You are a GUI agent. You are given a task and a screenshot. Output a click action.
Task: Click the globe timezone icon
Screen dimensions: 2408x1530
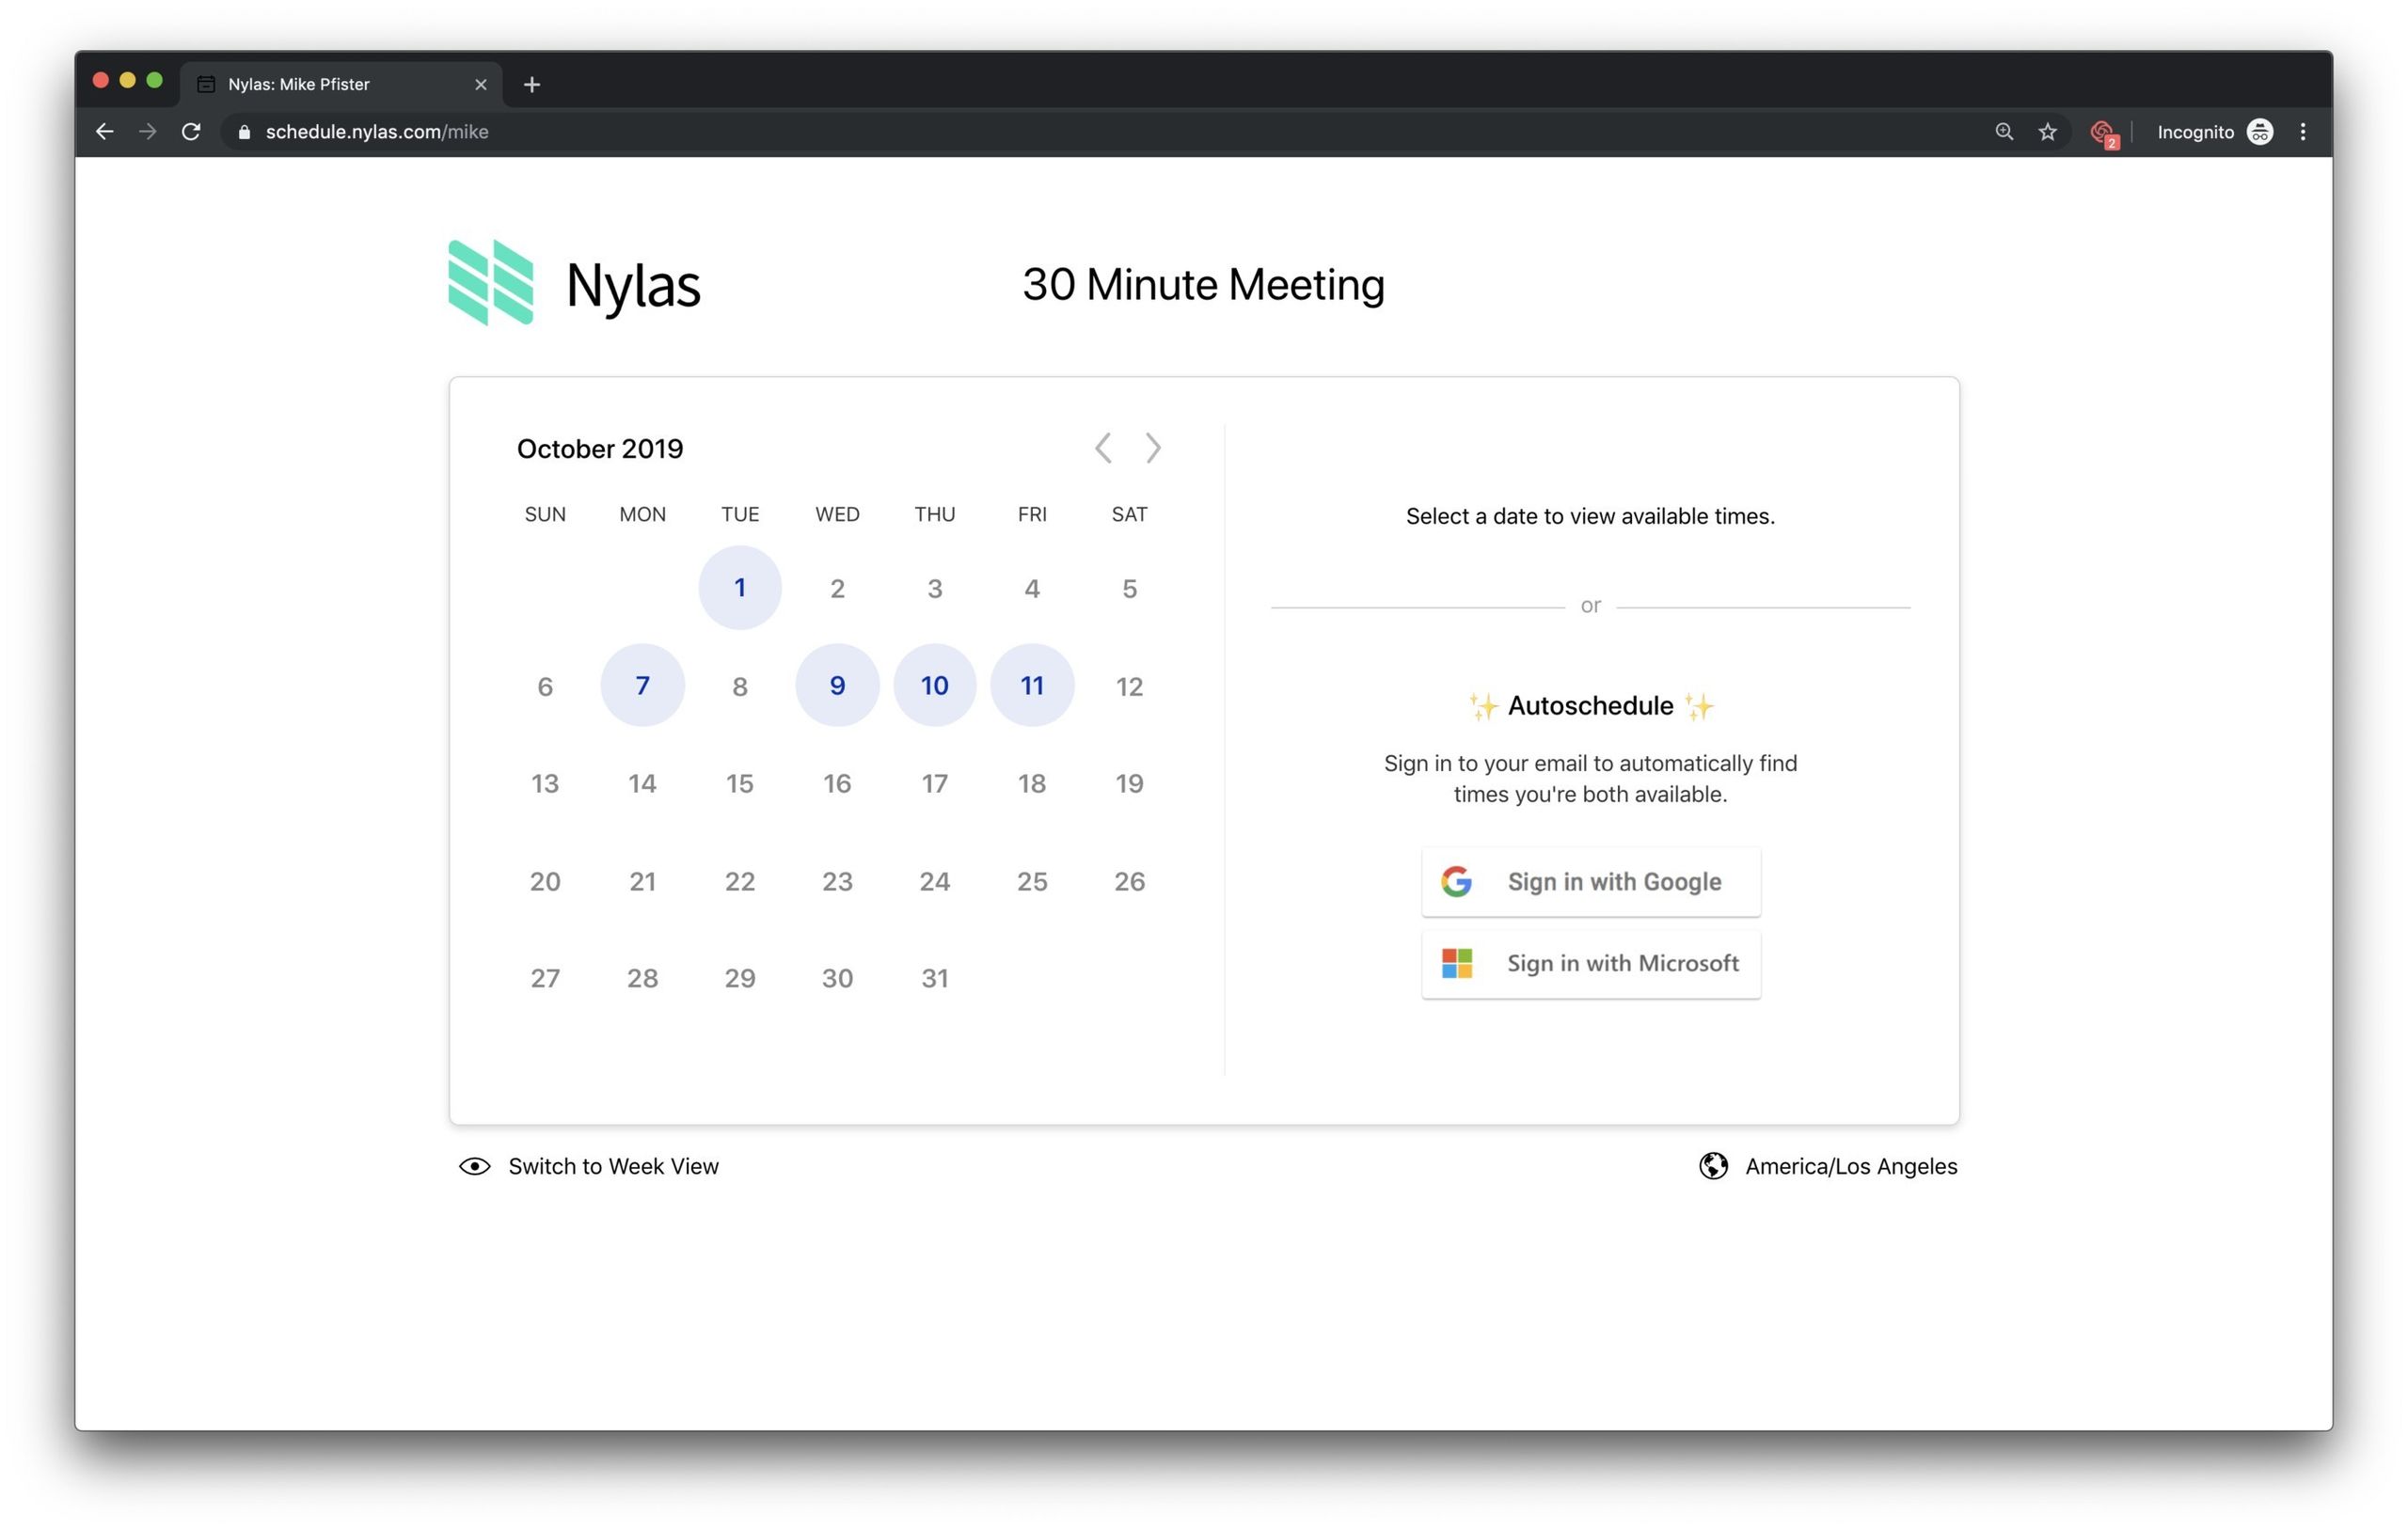tap(1713, 1166)
